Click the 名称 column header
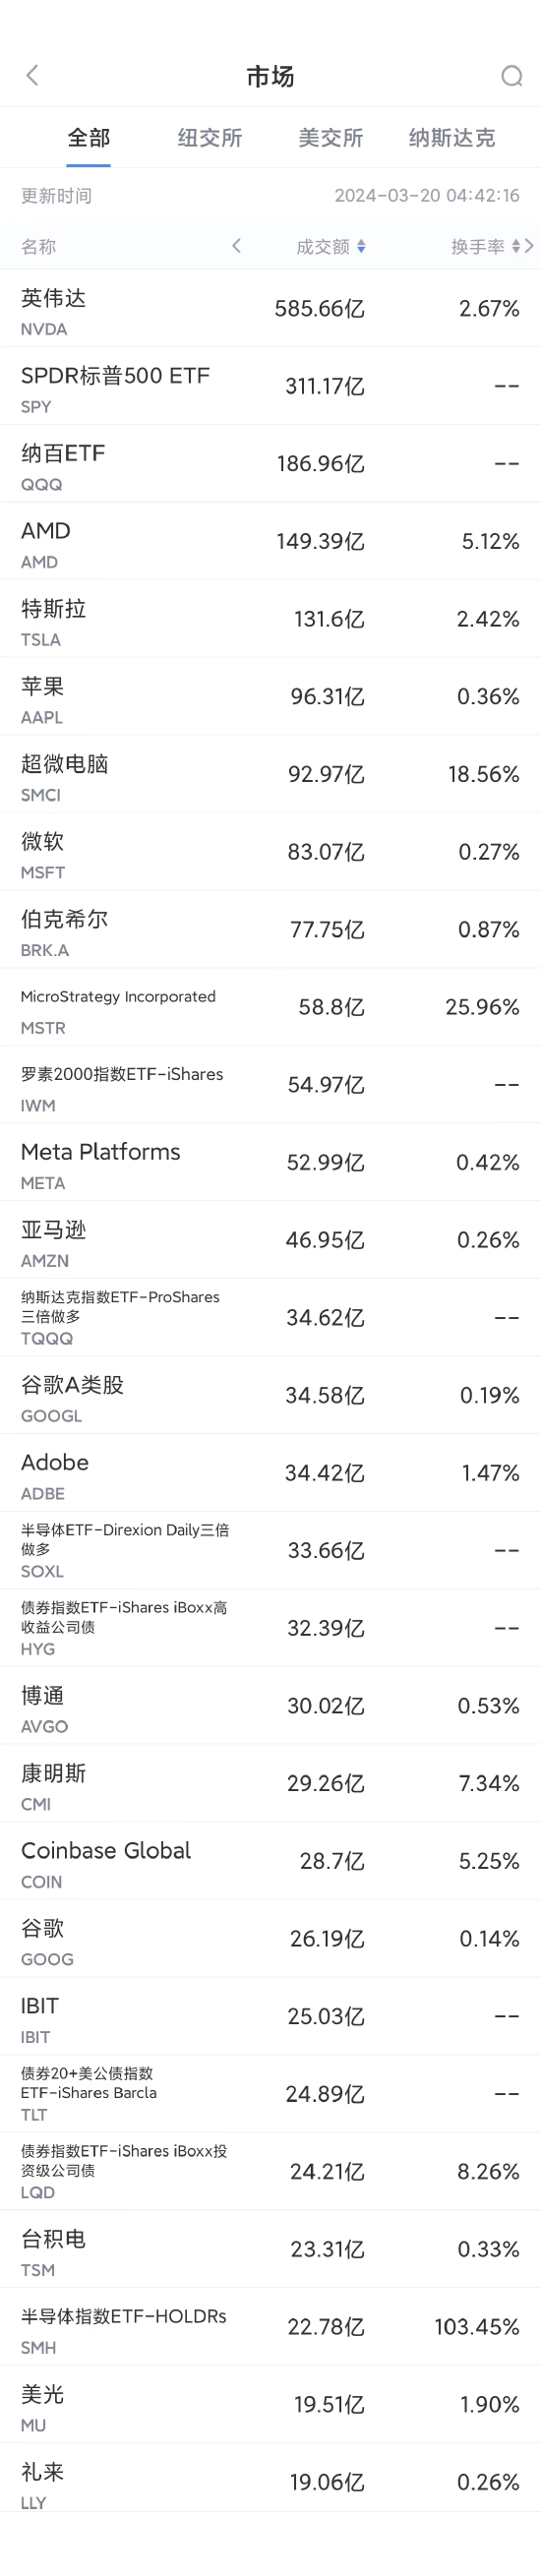The width and height of the screenshot is (541, 2576). 39,247
